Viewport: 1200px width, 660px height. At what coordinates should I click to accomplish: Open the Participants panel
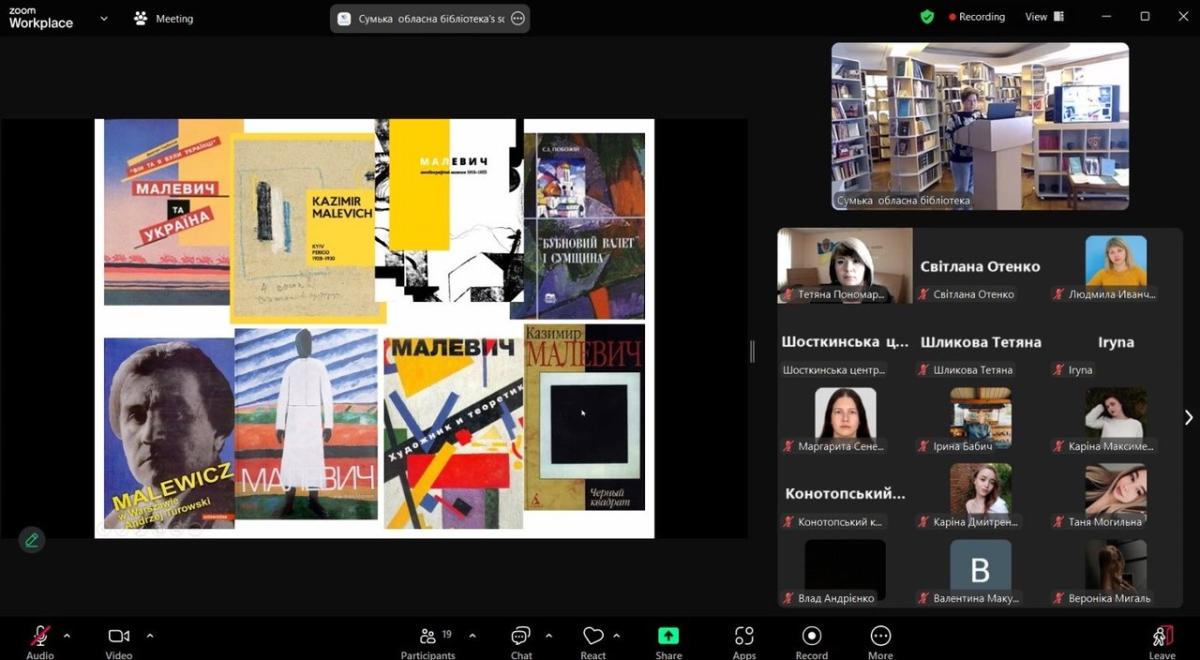(428, 637)
